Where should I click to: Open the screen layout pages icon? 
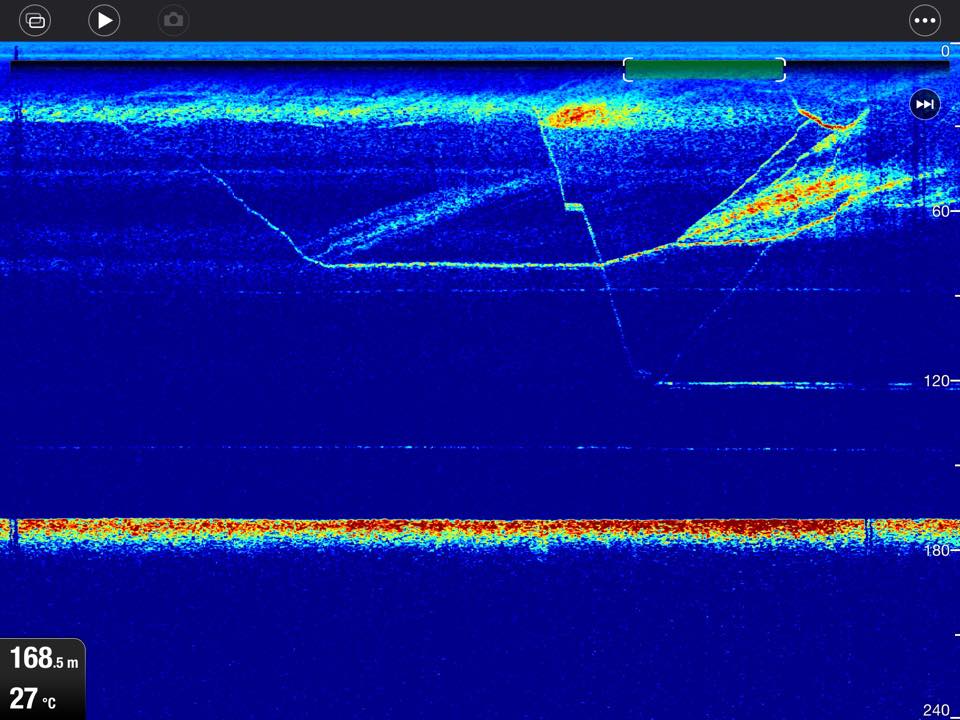click(x=35, y=21)
